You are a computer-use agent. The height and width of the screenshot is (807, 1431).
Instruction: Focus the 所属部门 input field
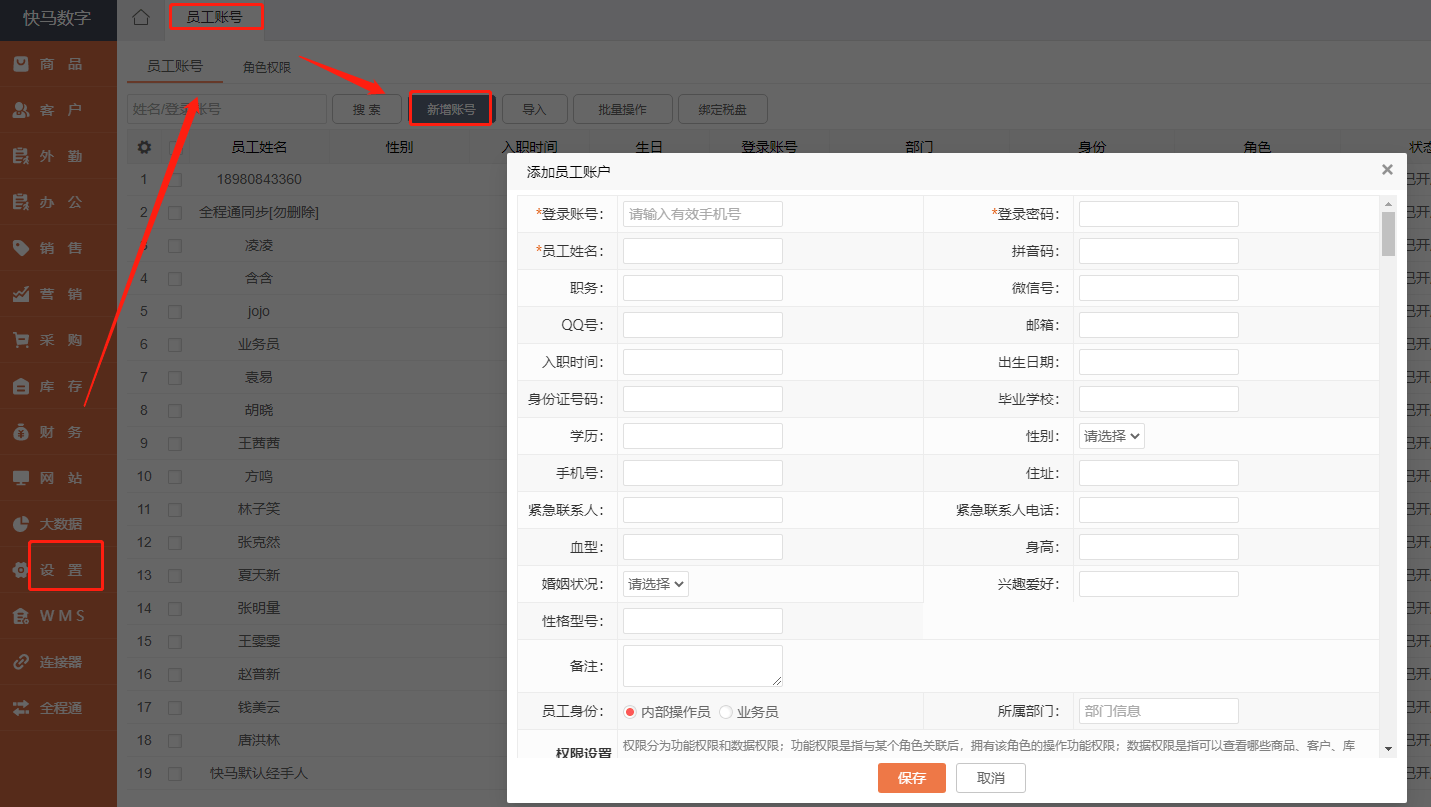pyautogui.click(x=1159, y=711)
